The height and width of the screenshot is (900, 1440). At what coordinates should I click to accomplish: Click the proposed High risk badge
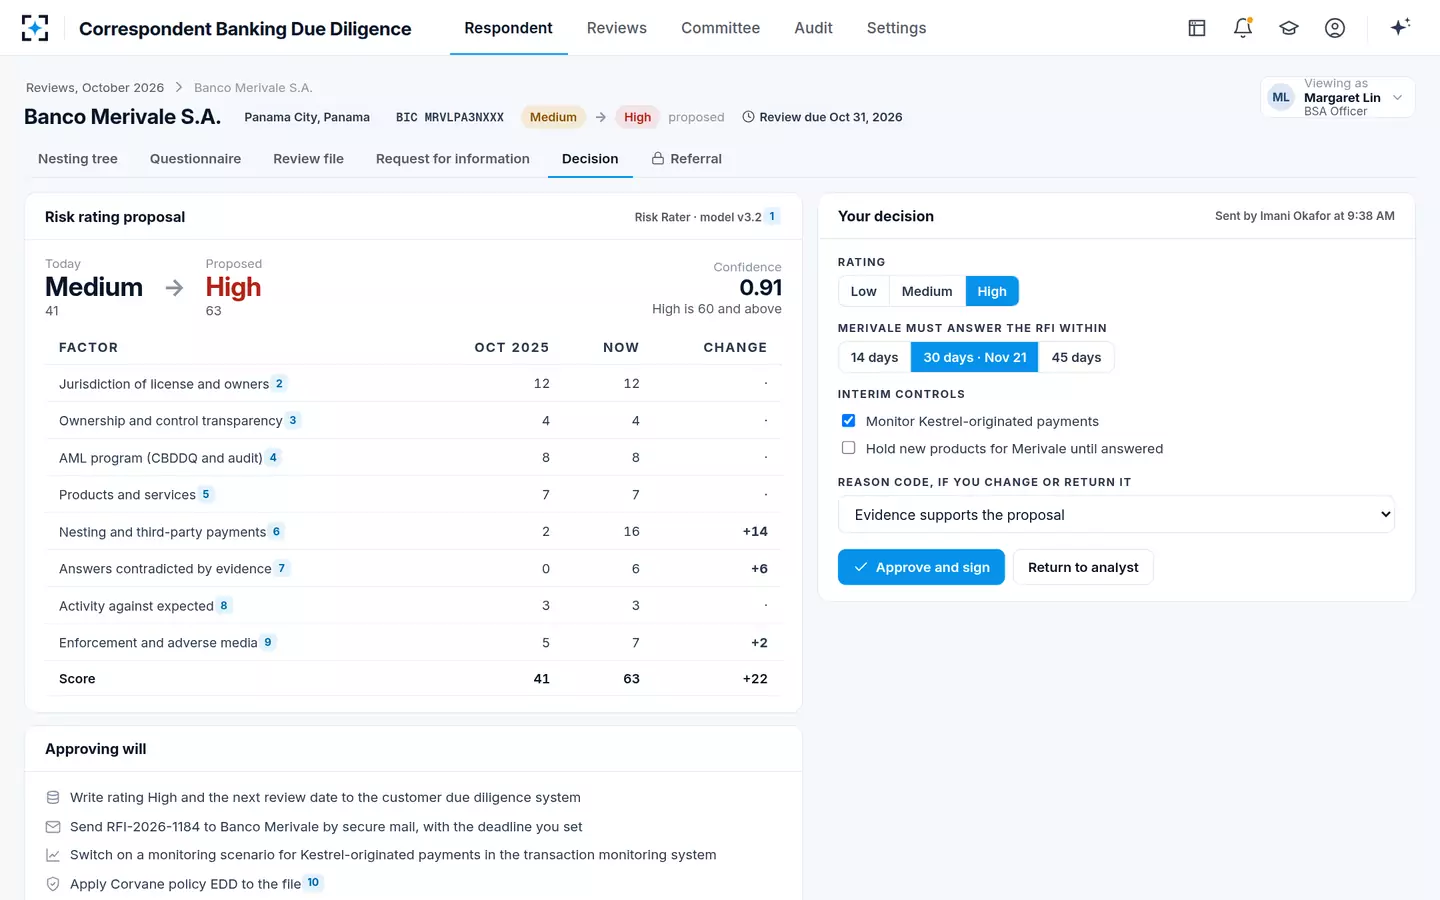tap(637, 117)
